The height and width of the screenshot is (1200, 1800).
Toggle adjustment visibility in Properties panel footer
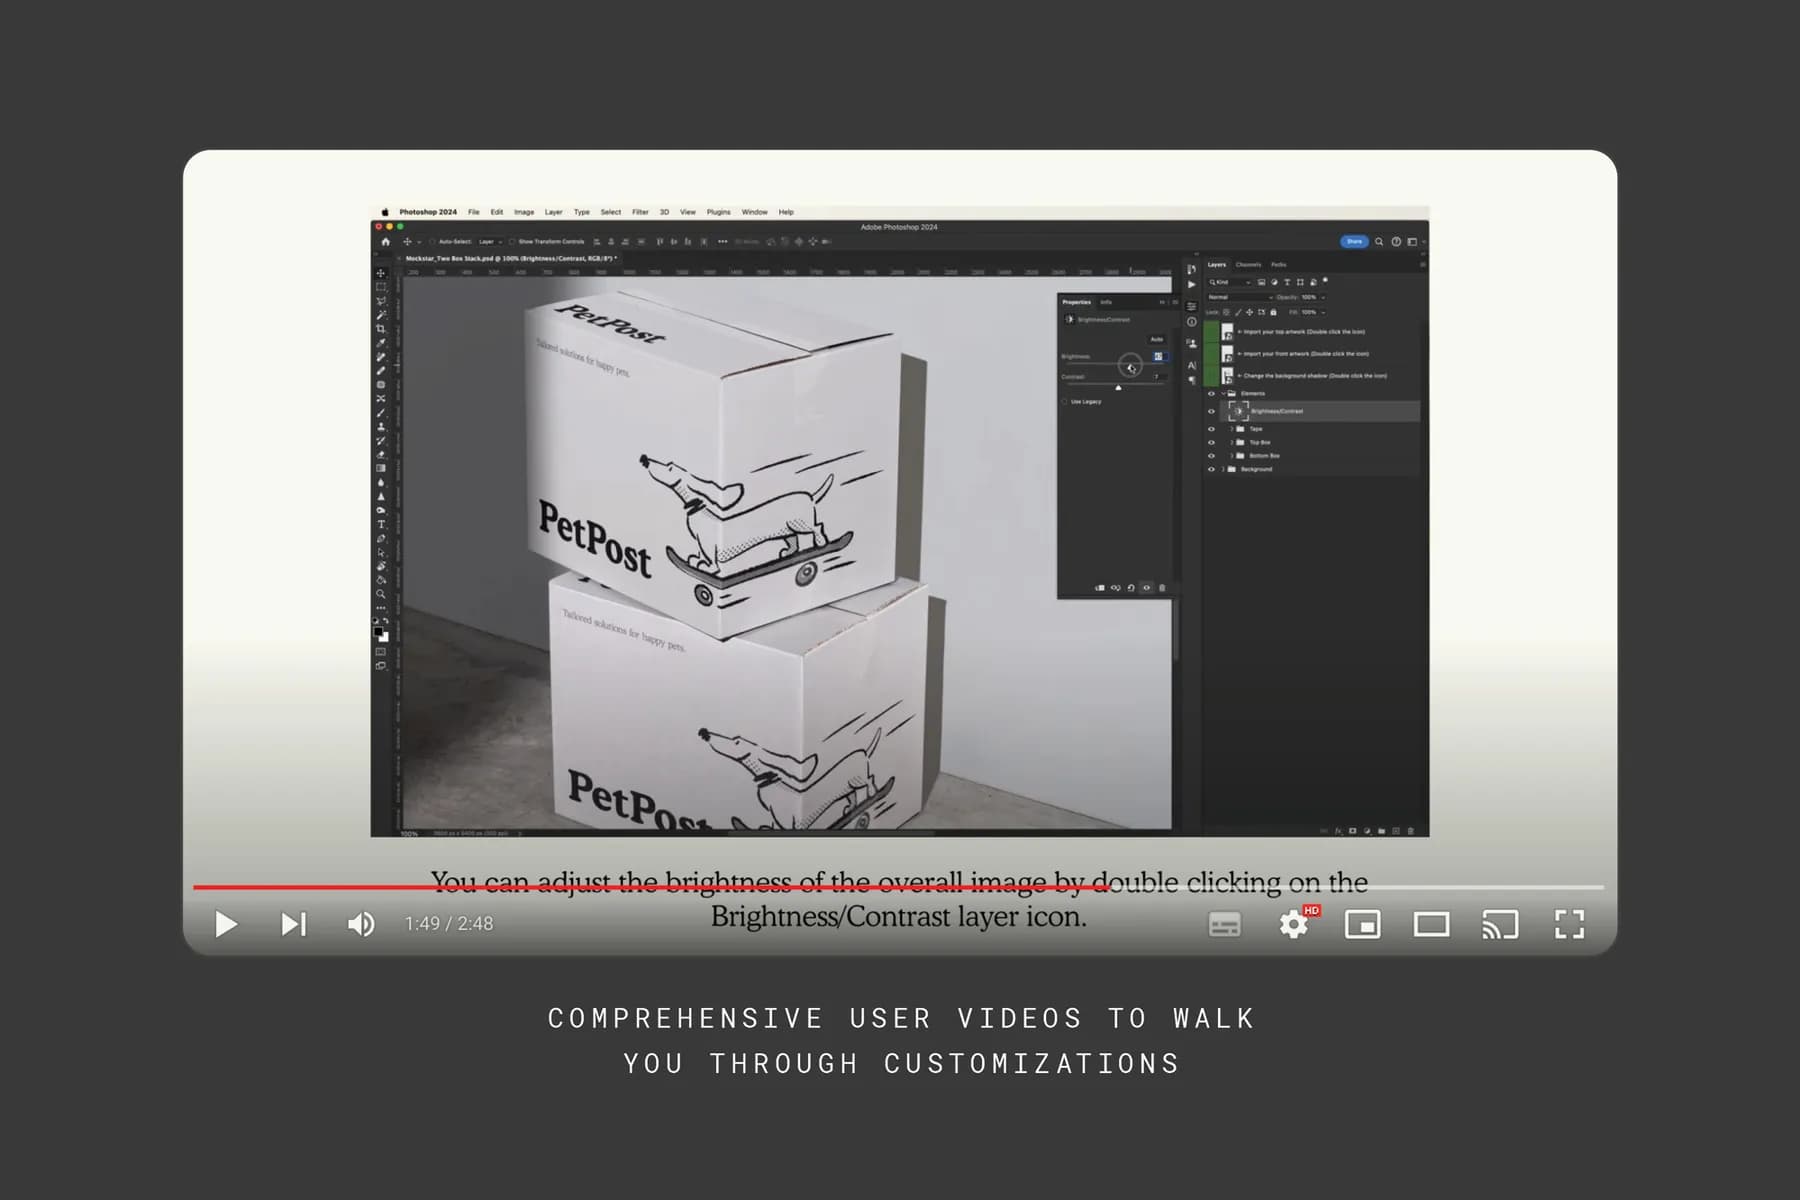[1146, 588]
